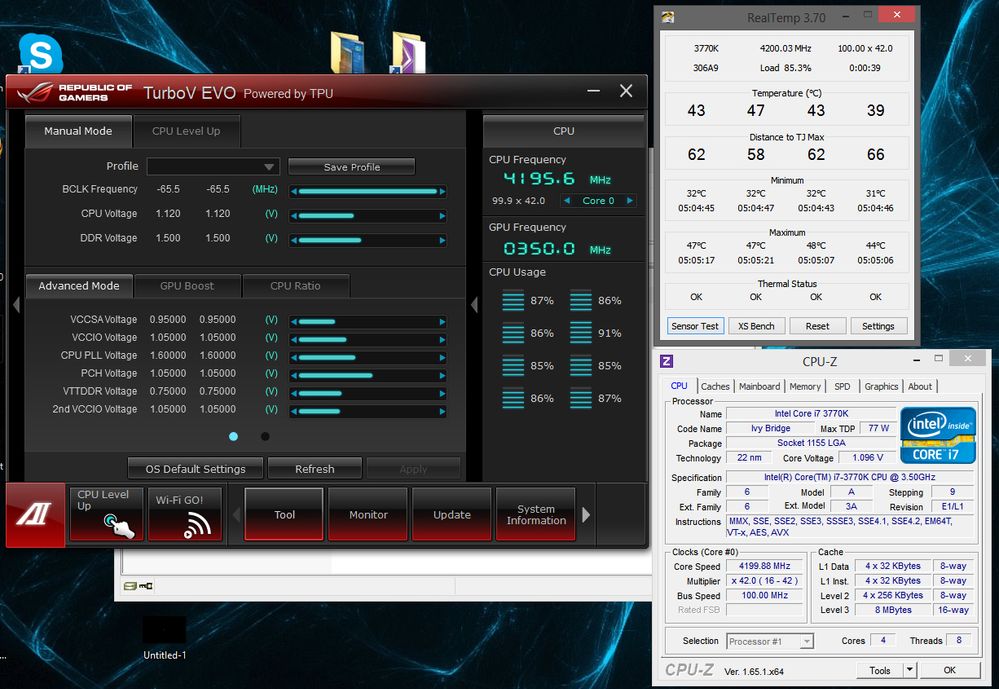Viewport: 999px width, 689px height.
Task: Open About tab in CPU-Z
Action: click(x=920, y=386)
